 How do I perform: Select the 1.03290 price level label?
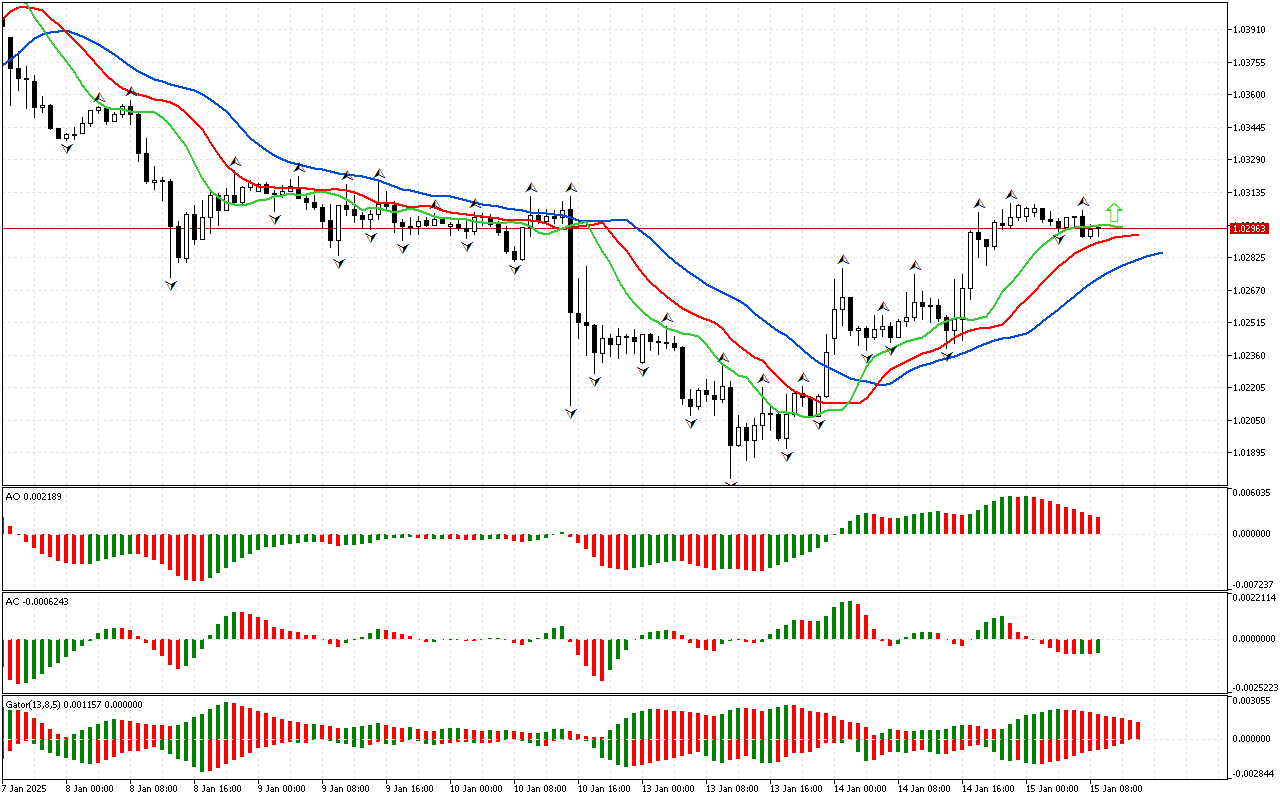click(x=1251, y=160)
